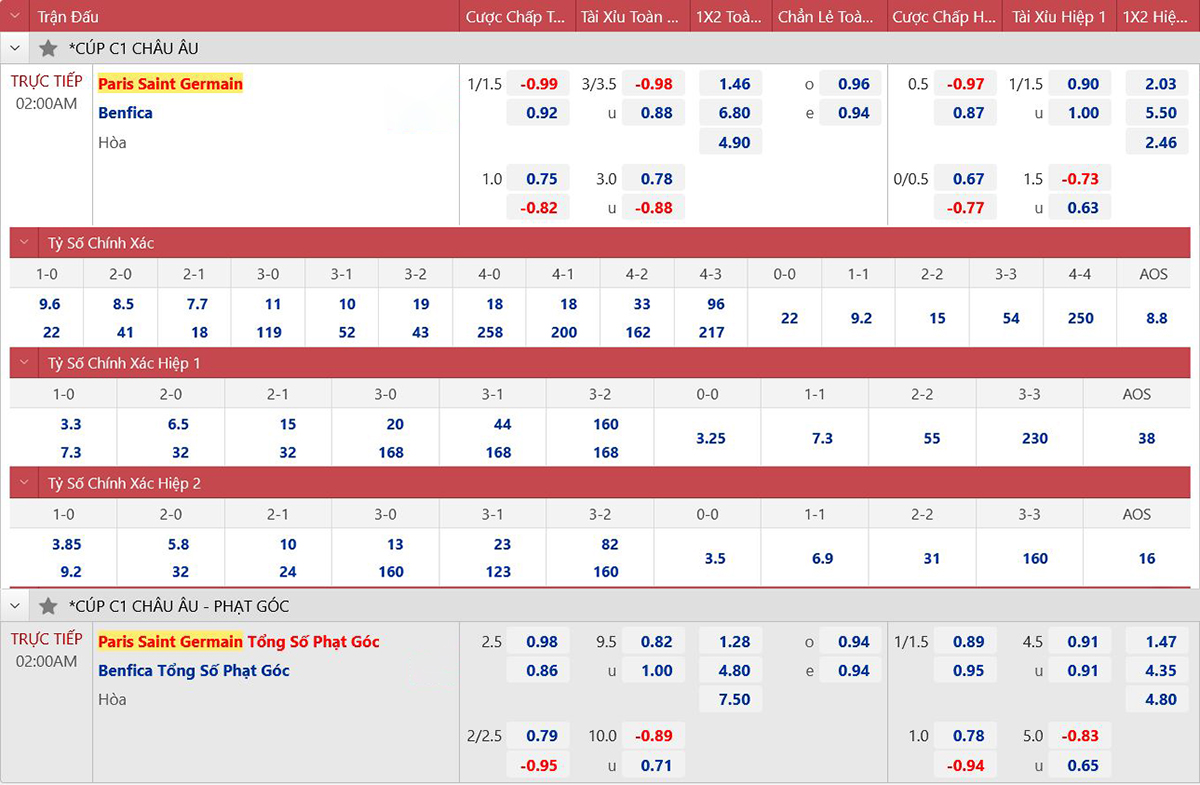Open the Paris Saint Germain match link
Image resolution: width=1200 pixels, height=785 pixels.
coord(170,84)
